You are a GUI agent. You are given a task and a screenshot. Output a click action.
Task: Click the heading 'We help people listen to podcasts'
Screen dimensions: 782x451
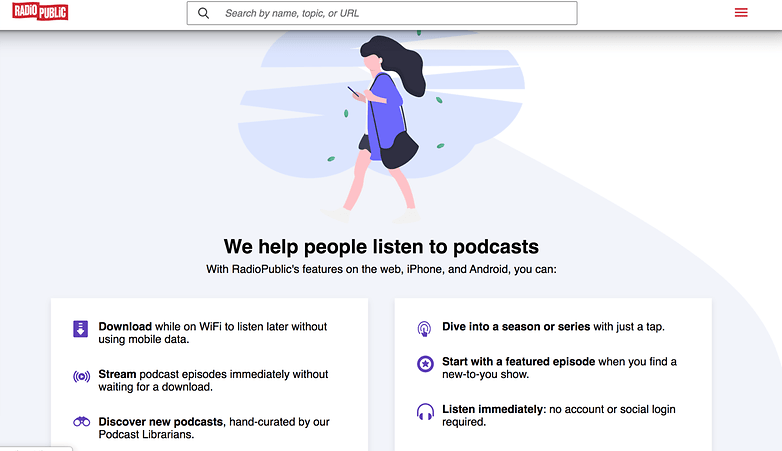(x=381, y=247)
